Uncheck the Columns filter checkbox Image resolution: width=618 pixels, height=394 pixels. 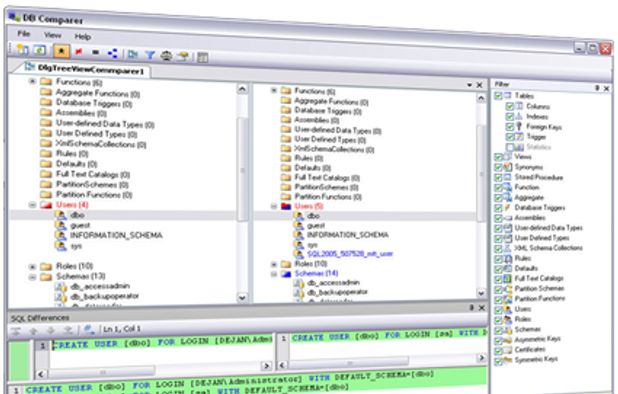pyautogui.click(x=510, y=106)
